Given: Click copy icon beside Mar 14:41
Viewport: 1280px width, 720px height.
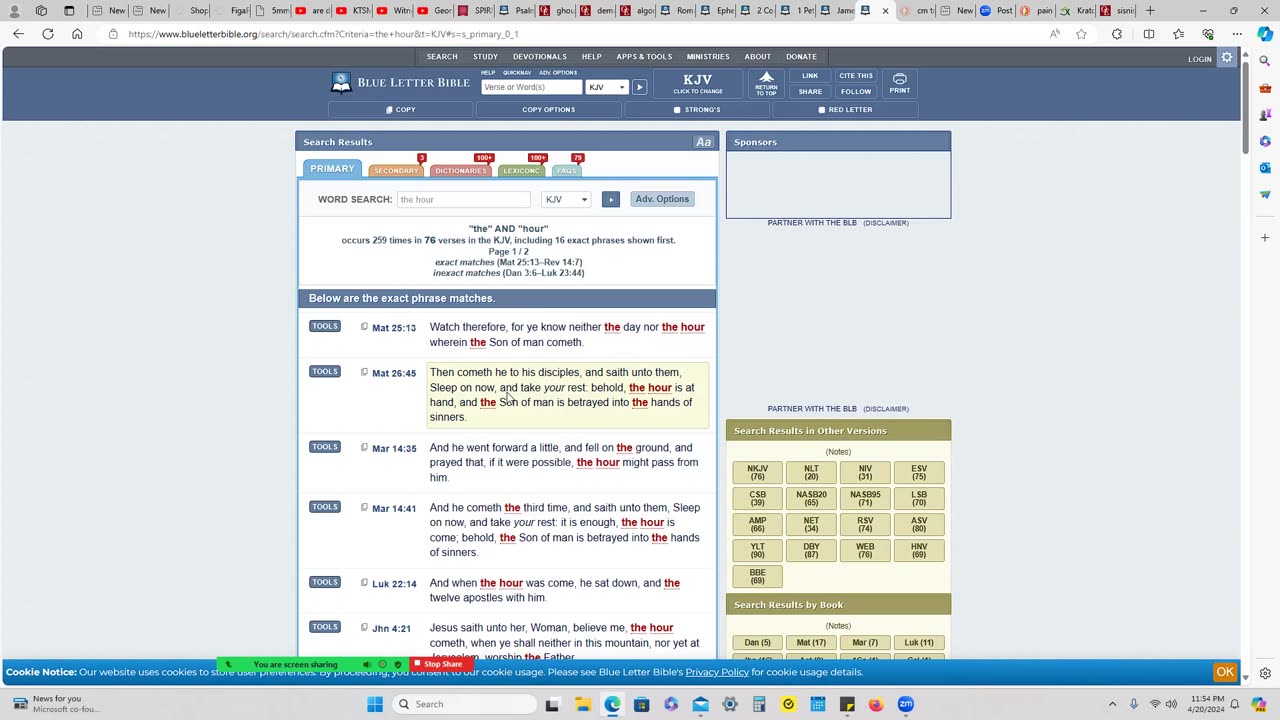Looking at the screenshot, I should click(364, 507).
